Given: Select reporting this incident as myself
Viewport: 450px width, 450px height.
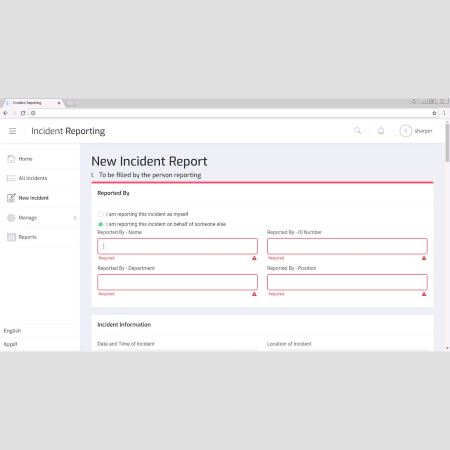Looking at the screenshot, I should tap(100, 214).
